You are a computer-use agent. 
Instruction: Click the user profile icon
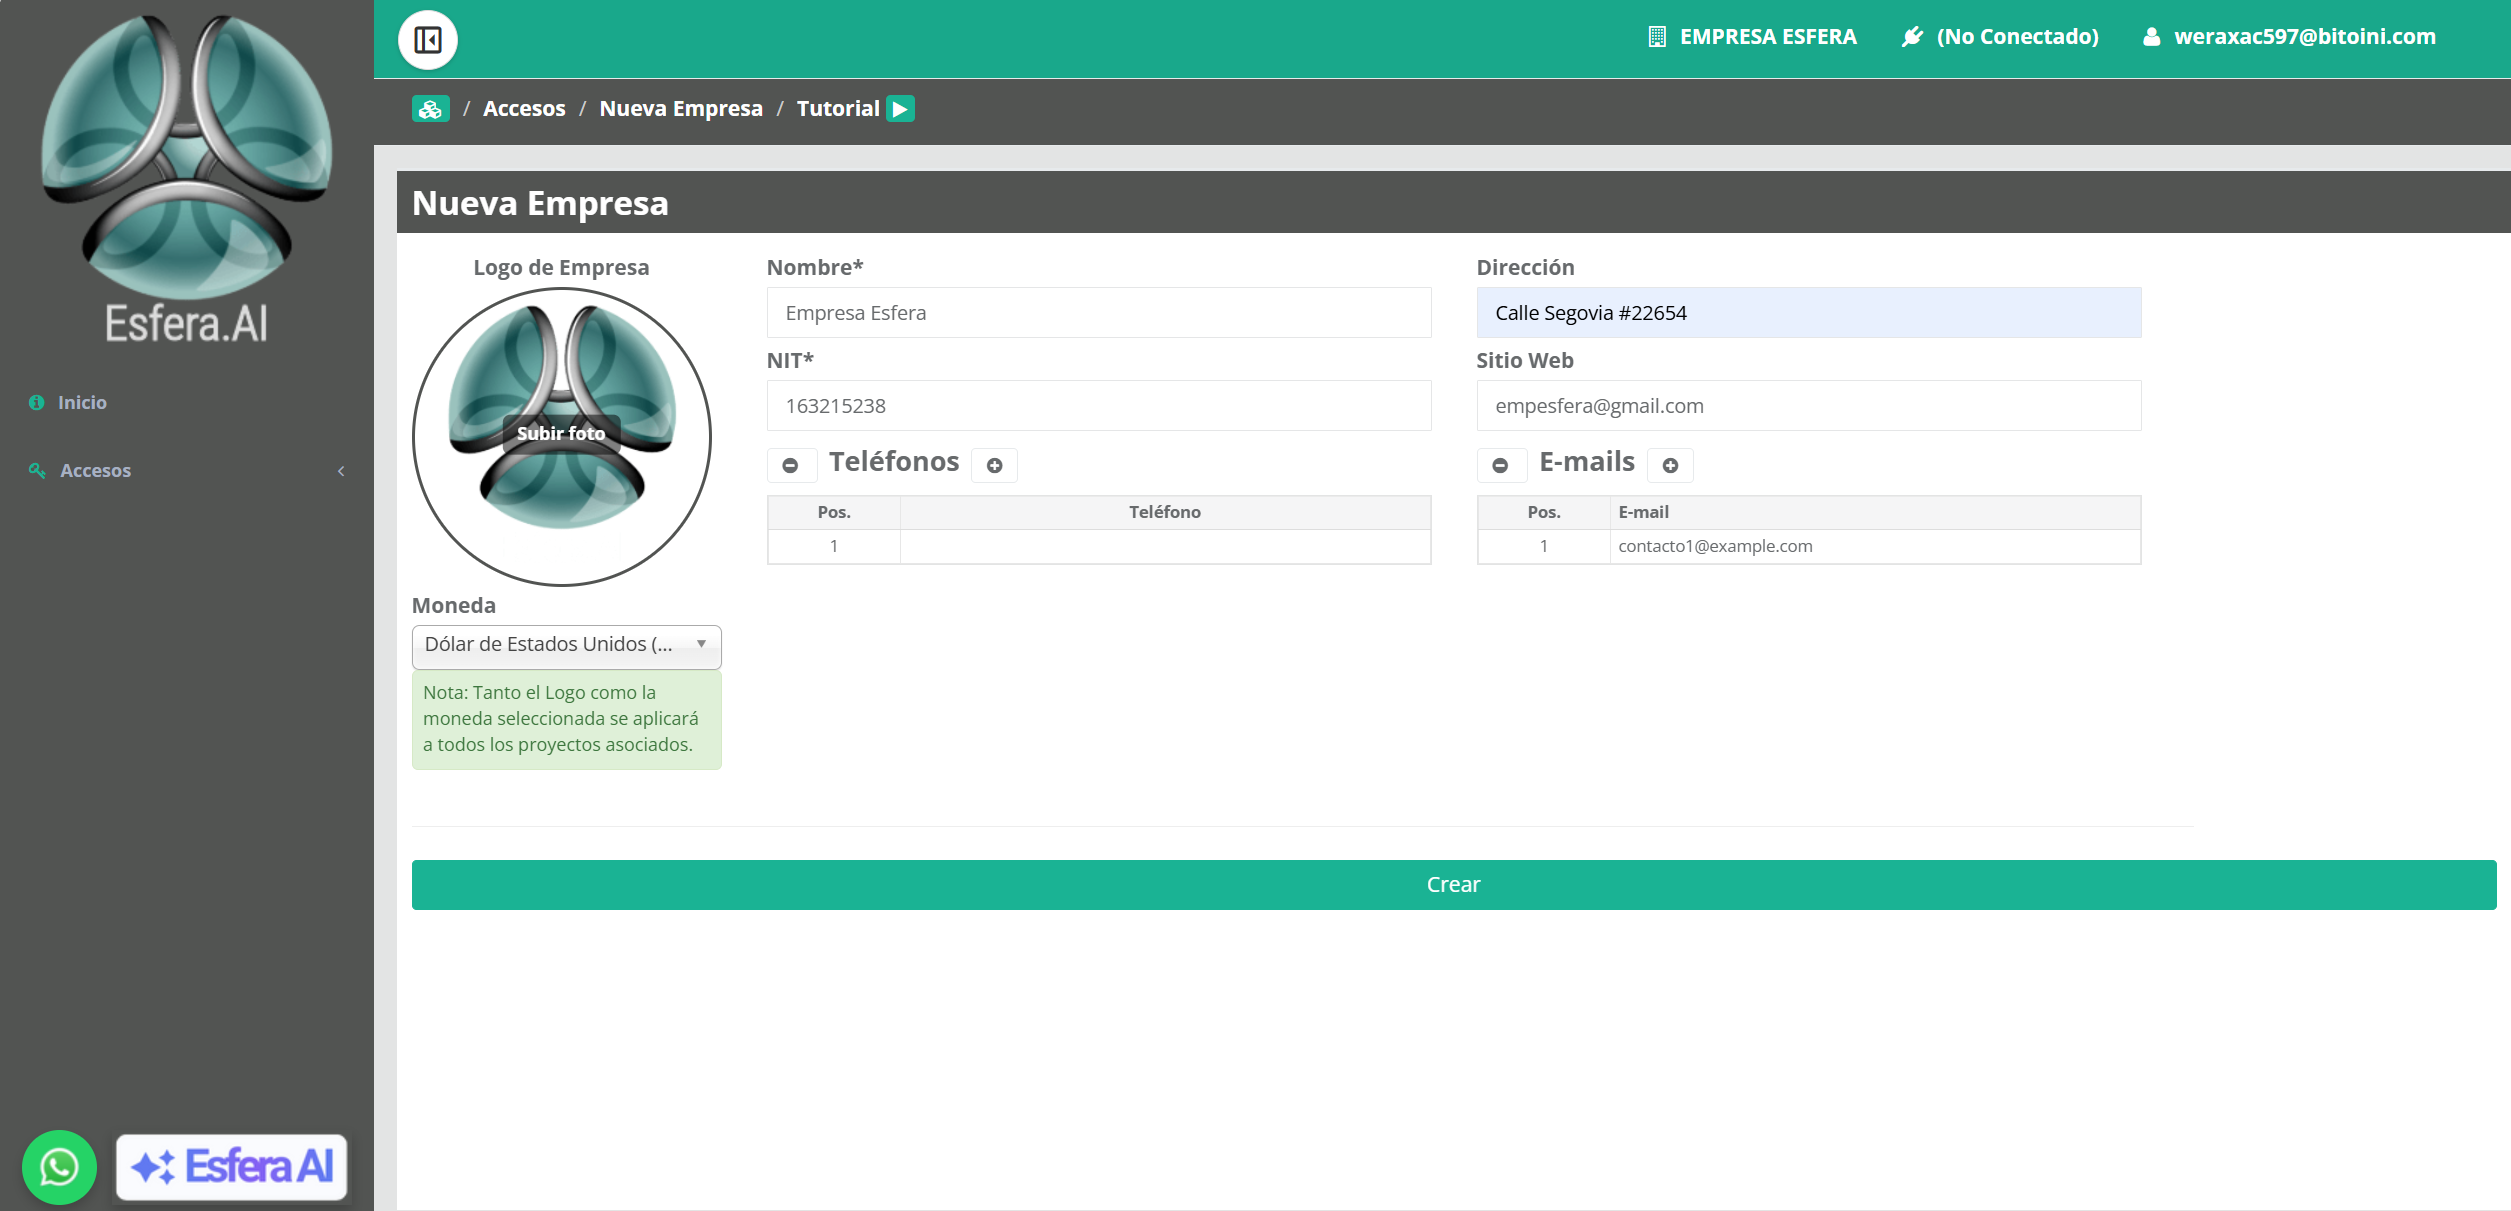[2151, 37]
